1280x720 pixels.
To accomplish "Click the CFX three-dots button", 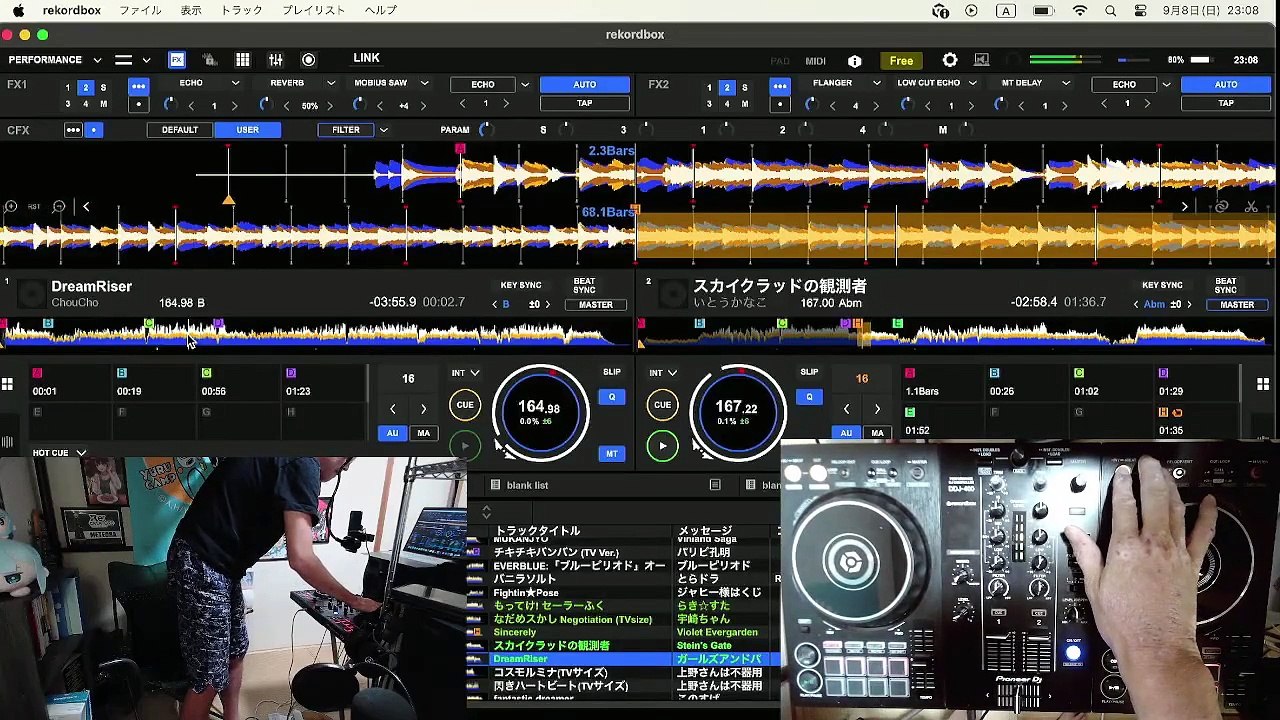I will [x=73, y=130].
